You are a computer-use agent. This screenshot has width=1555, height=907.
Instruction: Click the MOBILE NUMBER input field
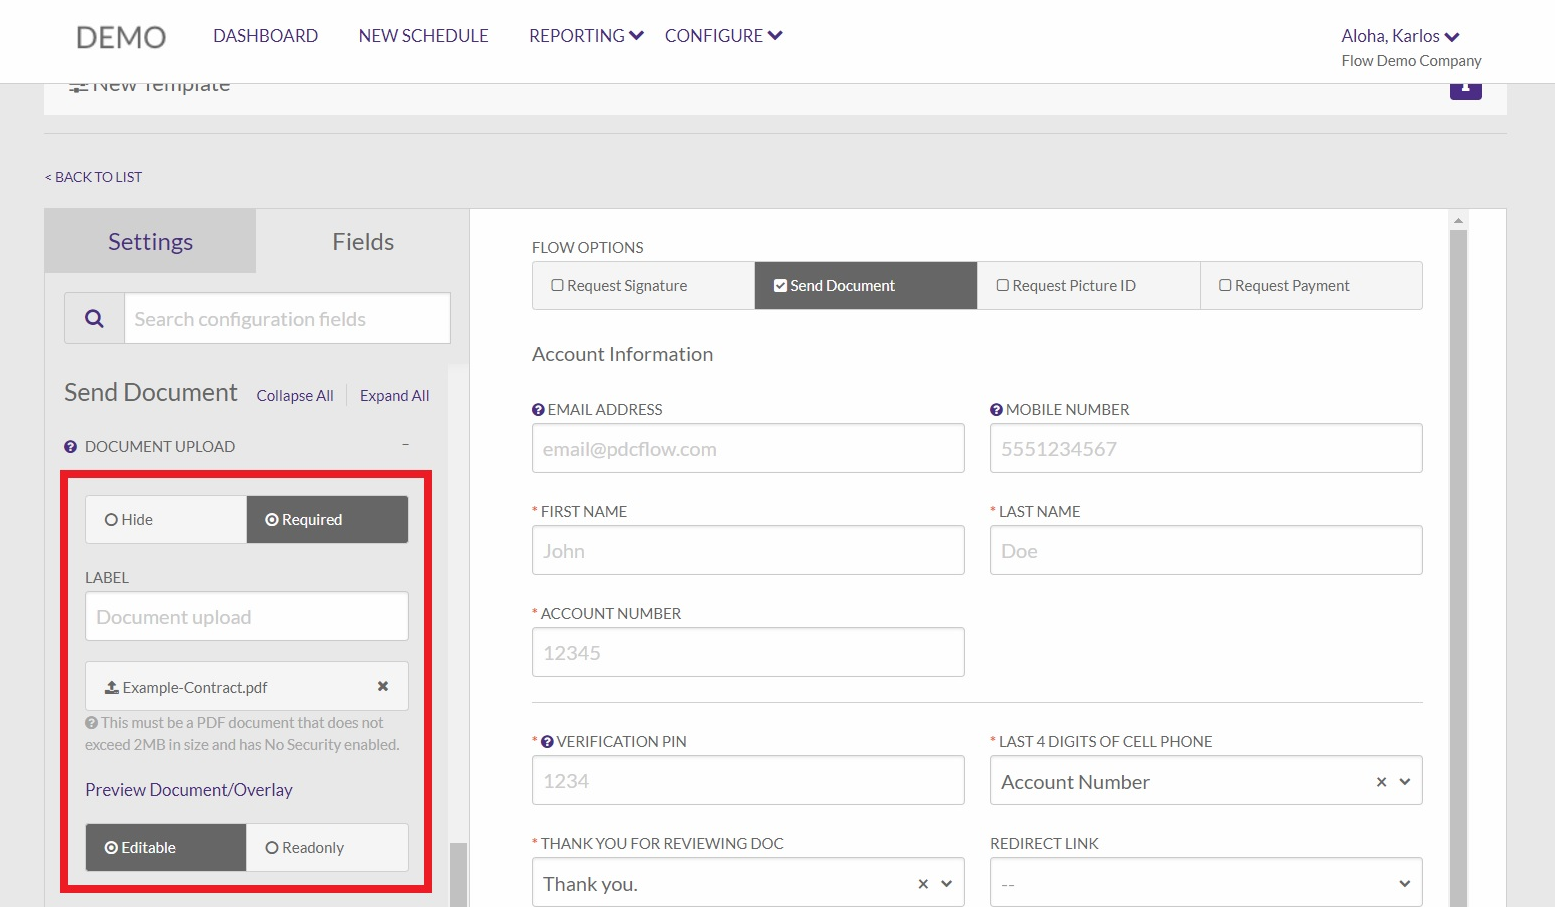point(1206,448)
